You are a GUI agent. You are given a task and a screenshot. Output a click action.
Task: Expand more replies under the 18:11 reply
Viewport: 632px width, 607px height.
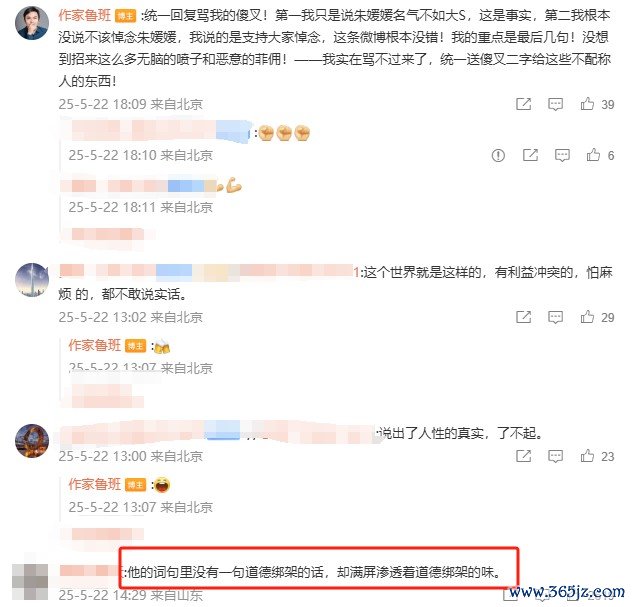click(x=108, y=234)
